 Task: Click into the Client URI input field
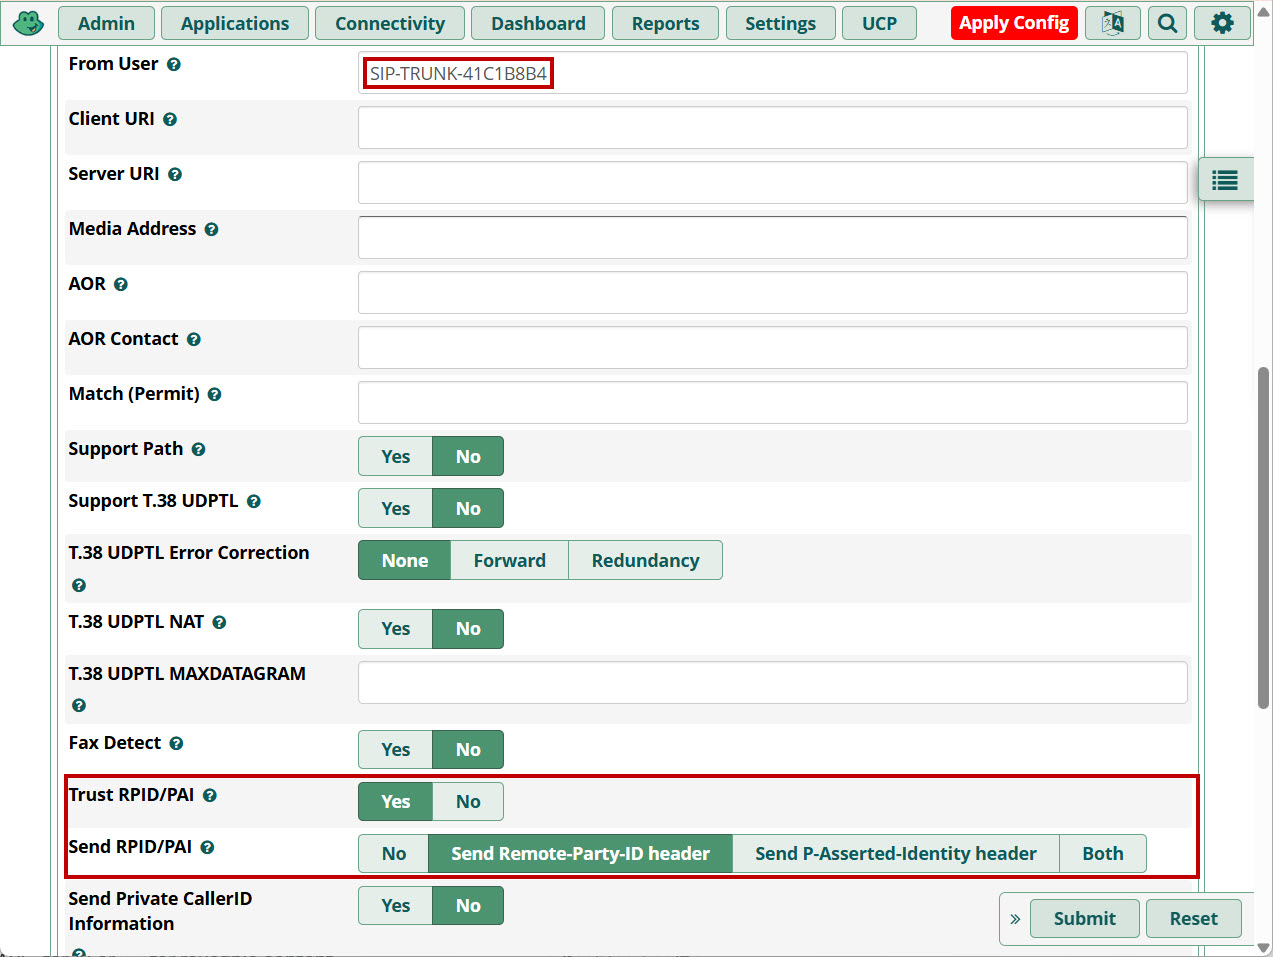(772, 128)
